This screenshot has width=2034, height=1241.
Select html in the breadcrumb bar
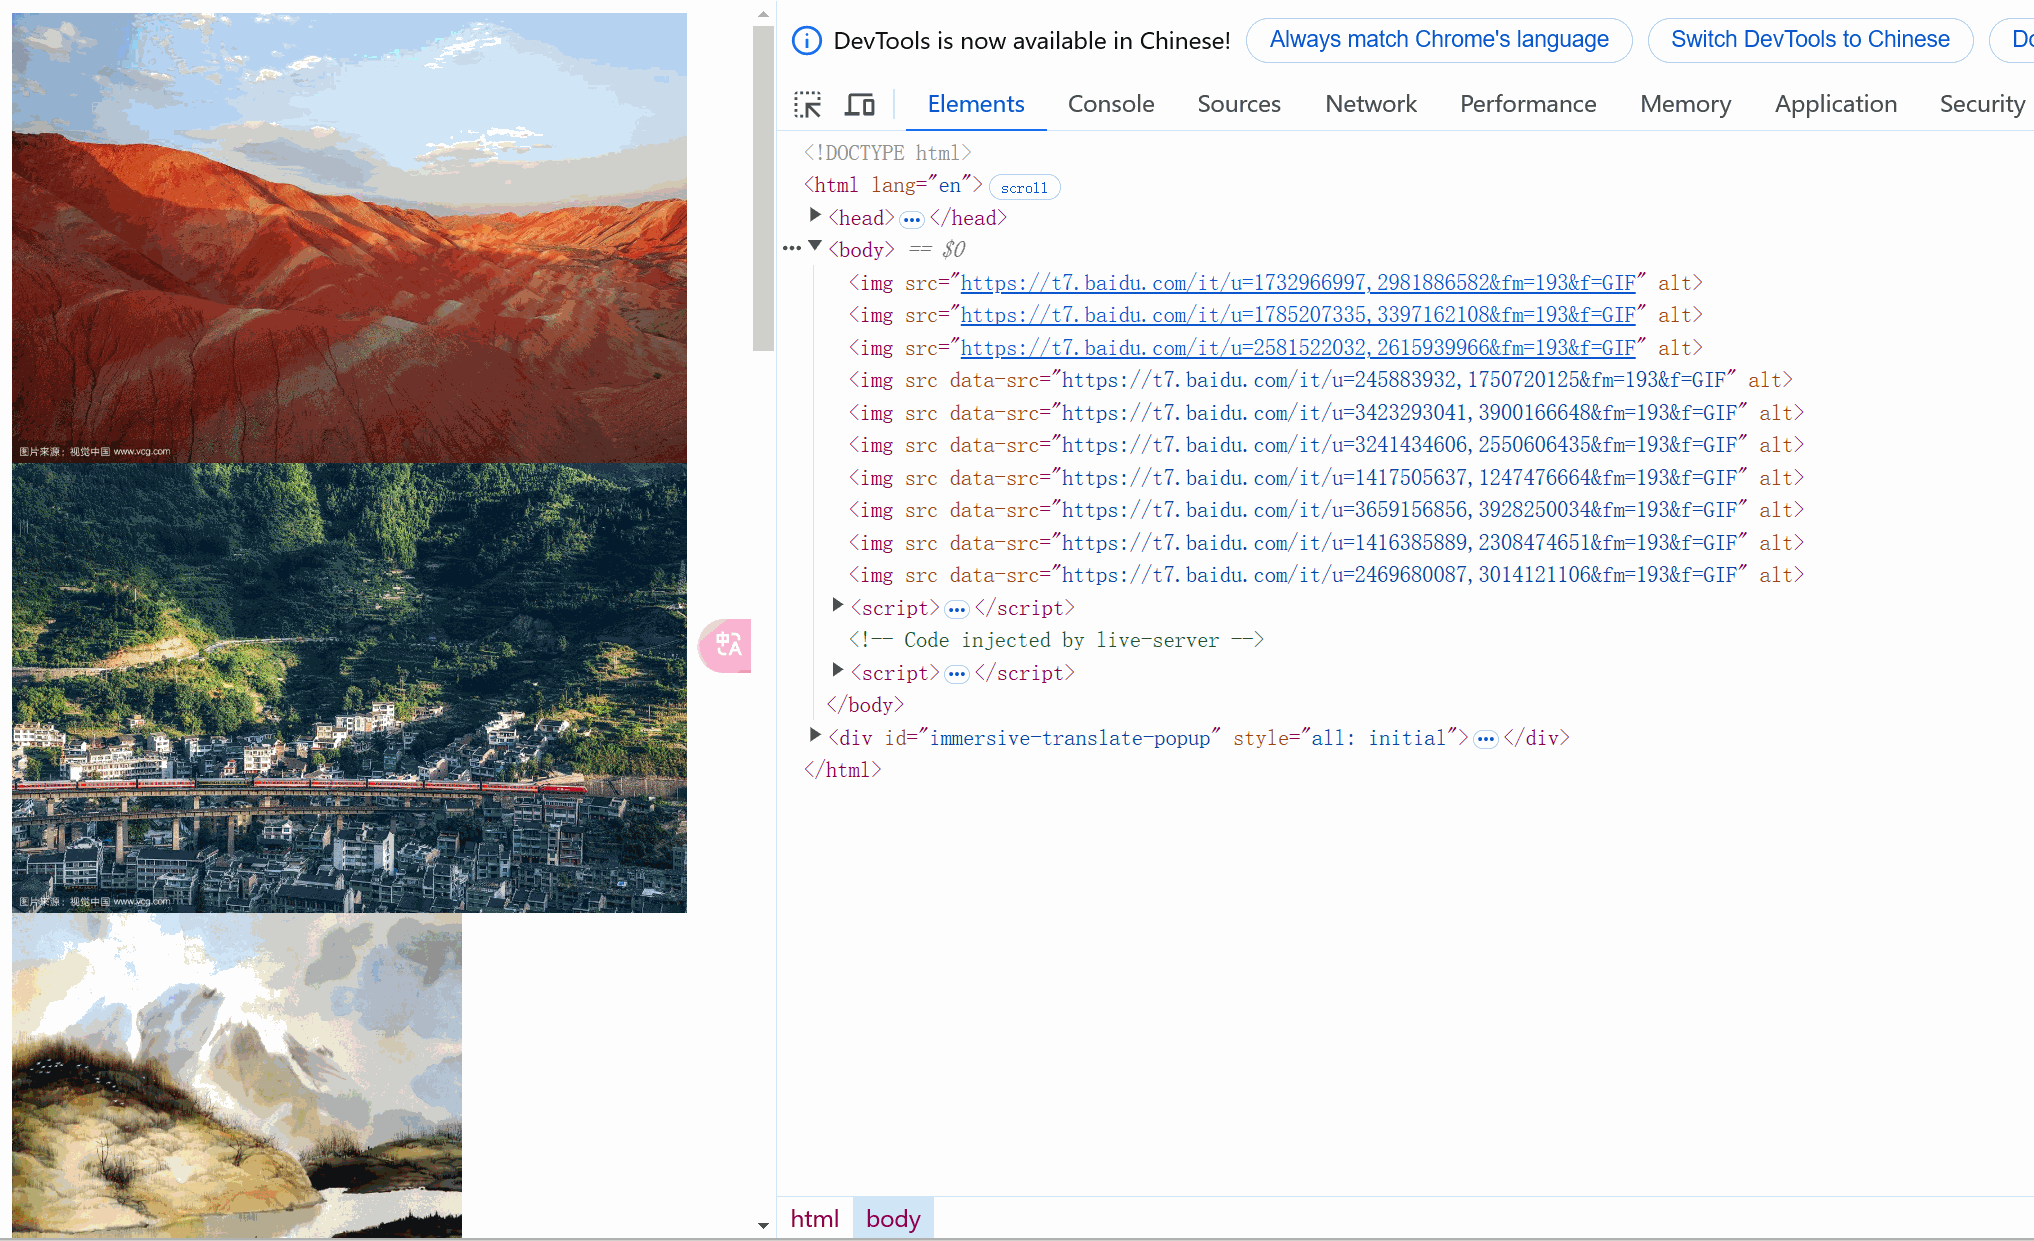[x=814, y=1218]
